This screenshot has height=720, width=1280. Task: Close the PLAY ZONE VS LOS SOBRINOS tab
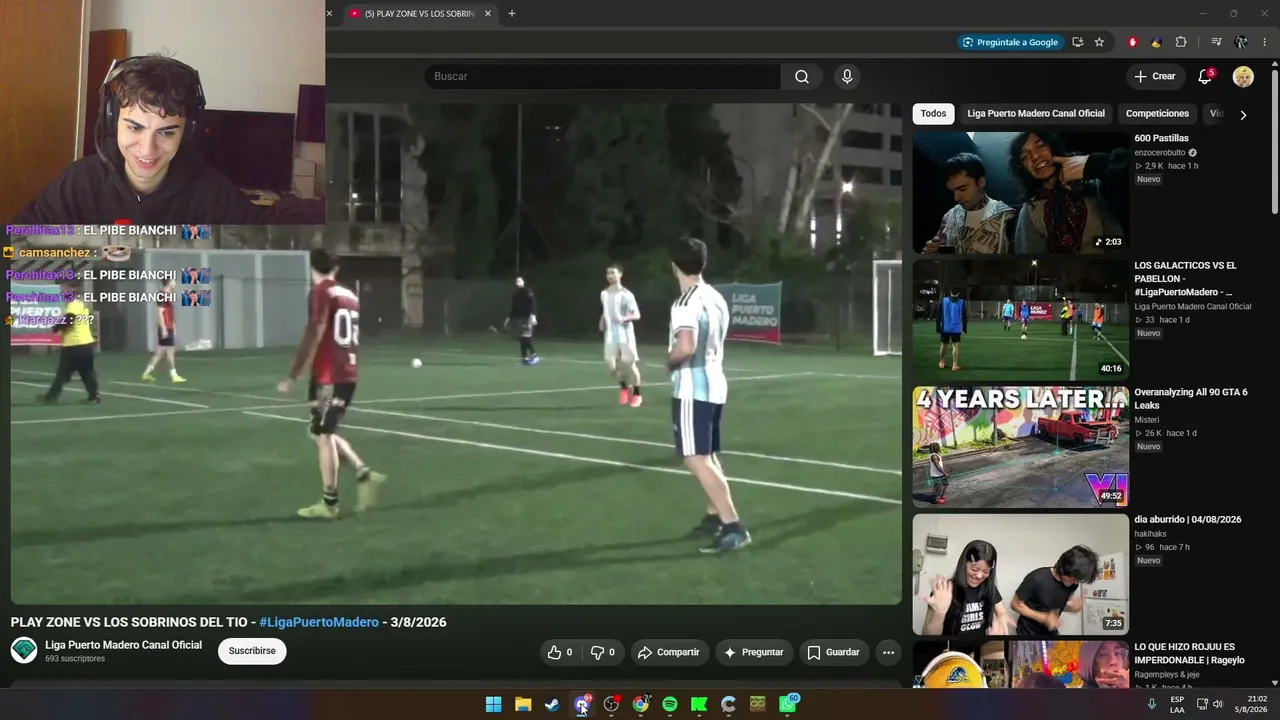[488, 14]
